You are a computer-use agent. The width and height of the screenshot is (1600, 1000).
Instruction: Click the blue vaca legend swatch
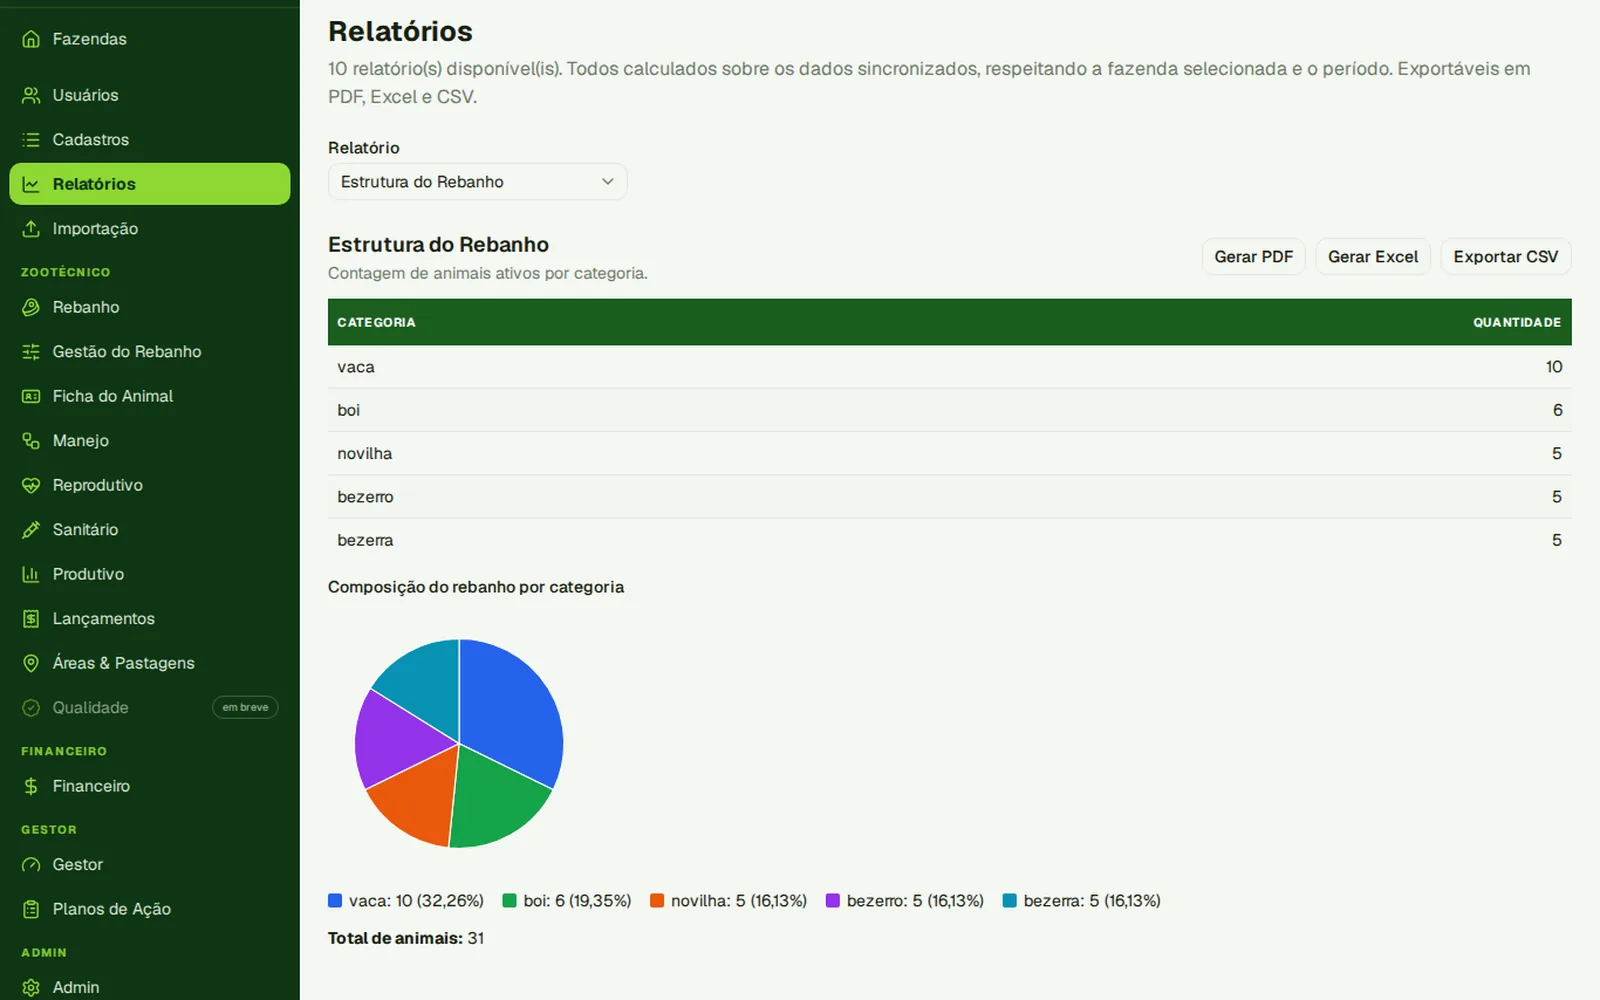335,901
